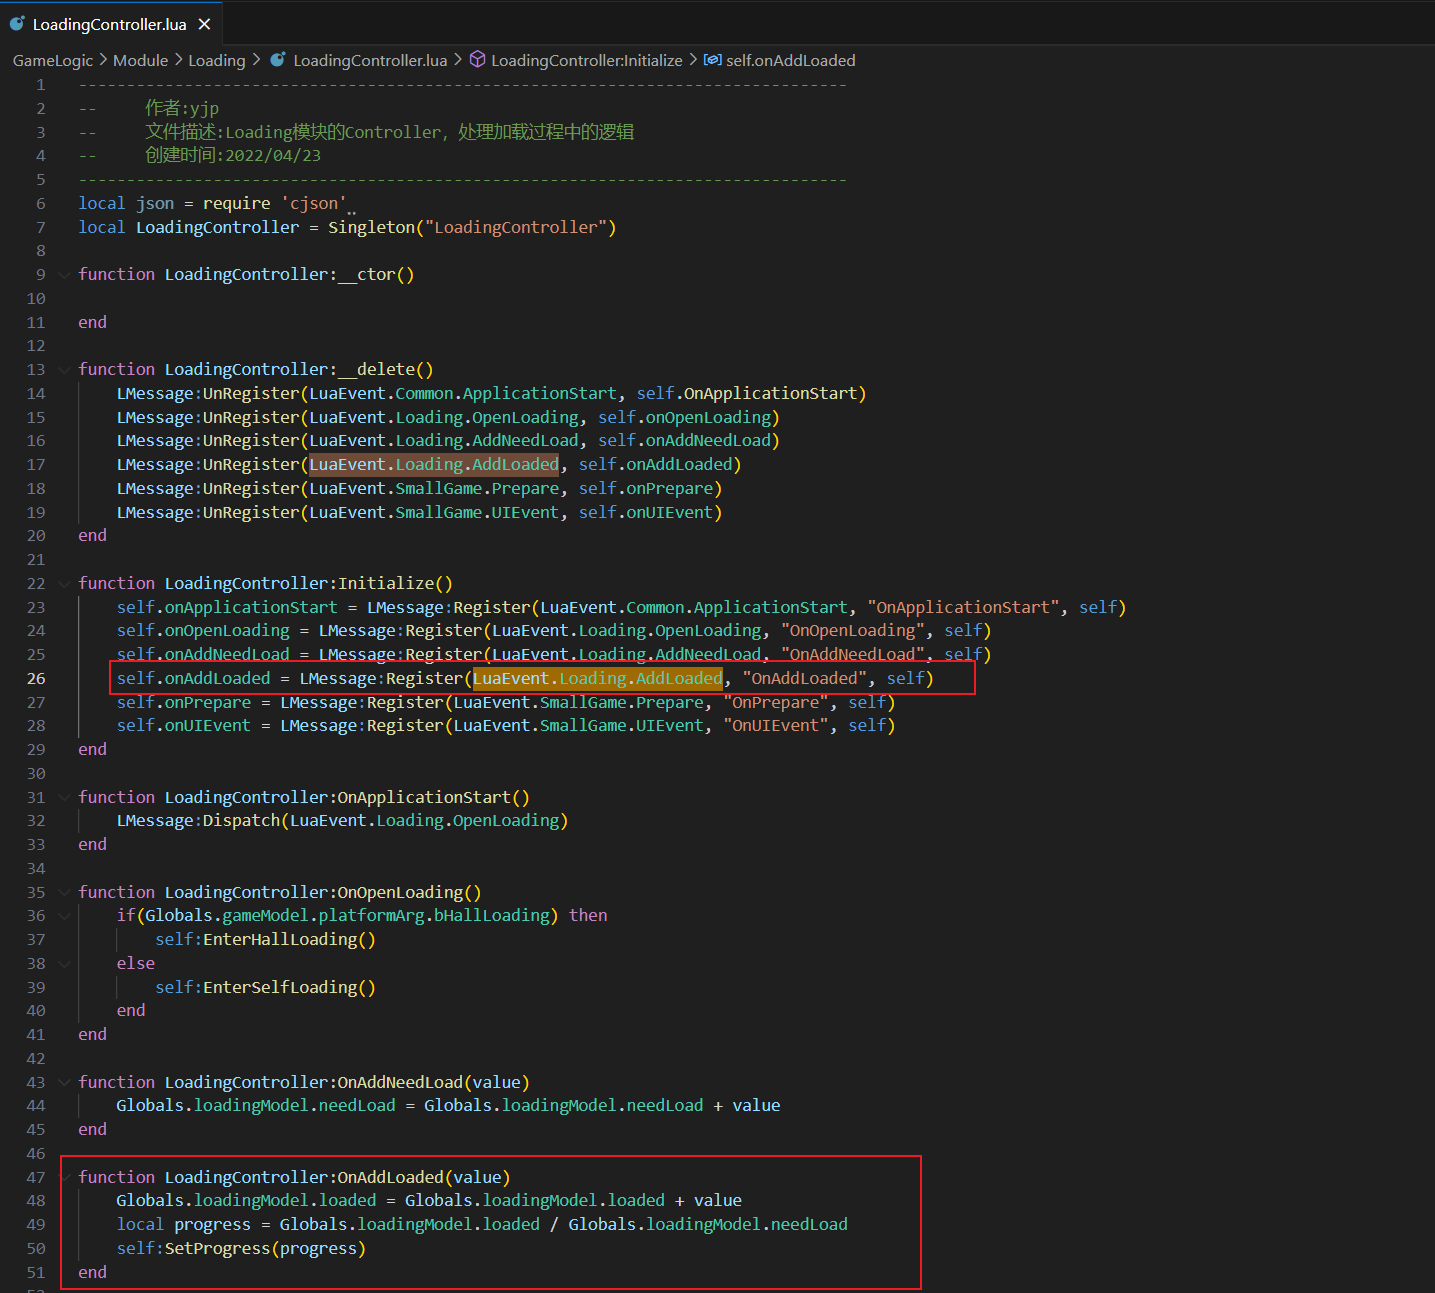Click the variable icon beside self.onAddLoaded breadcrumb

(x=712, y=60)
